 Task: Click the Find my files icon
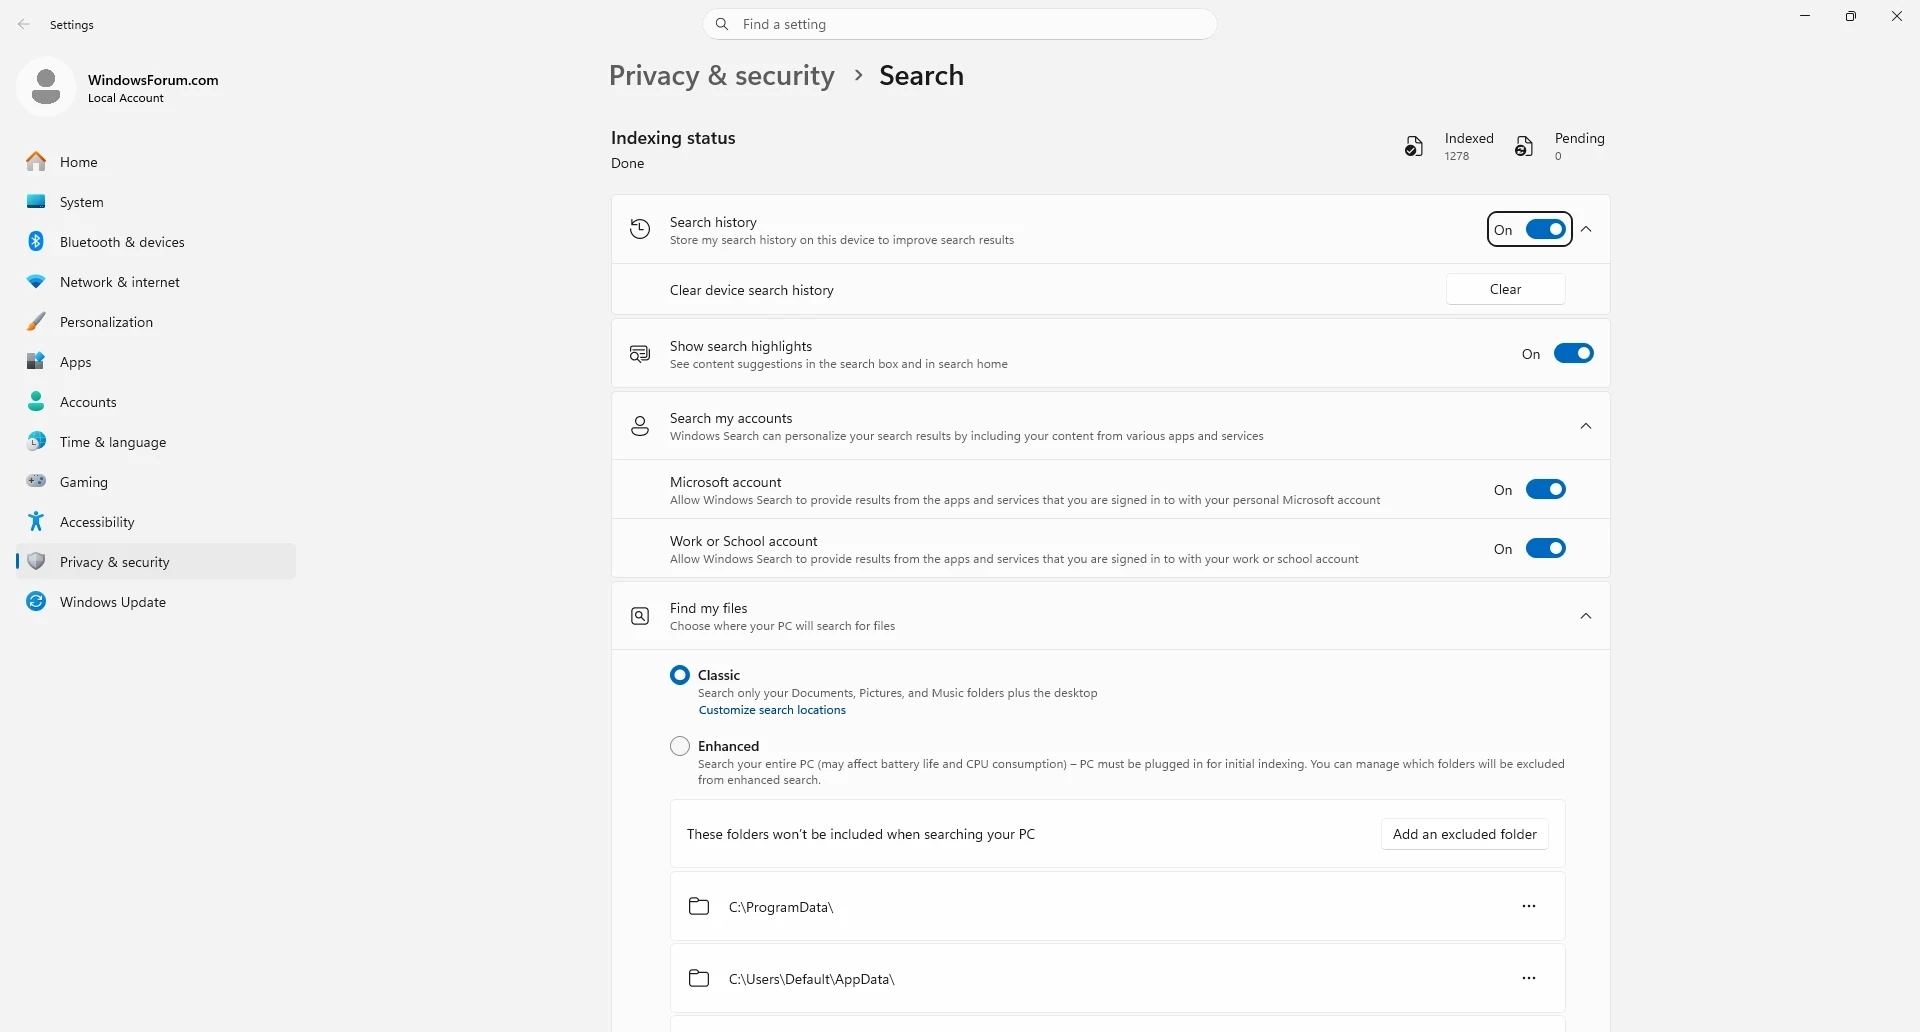[x=640, y=616]
